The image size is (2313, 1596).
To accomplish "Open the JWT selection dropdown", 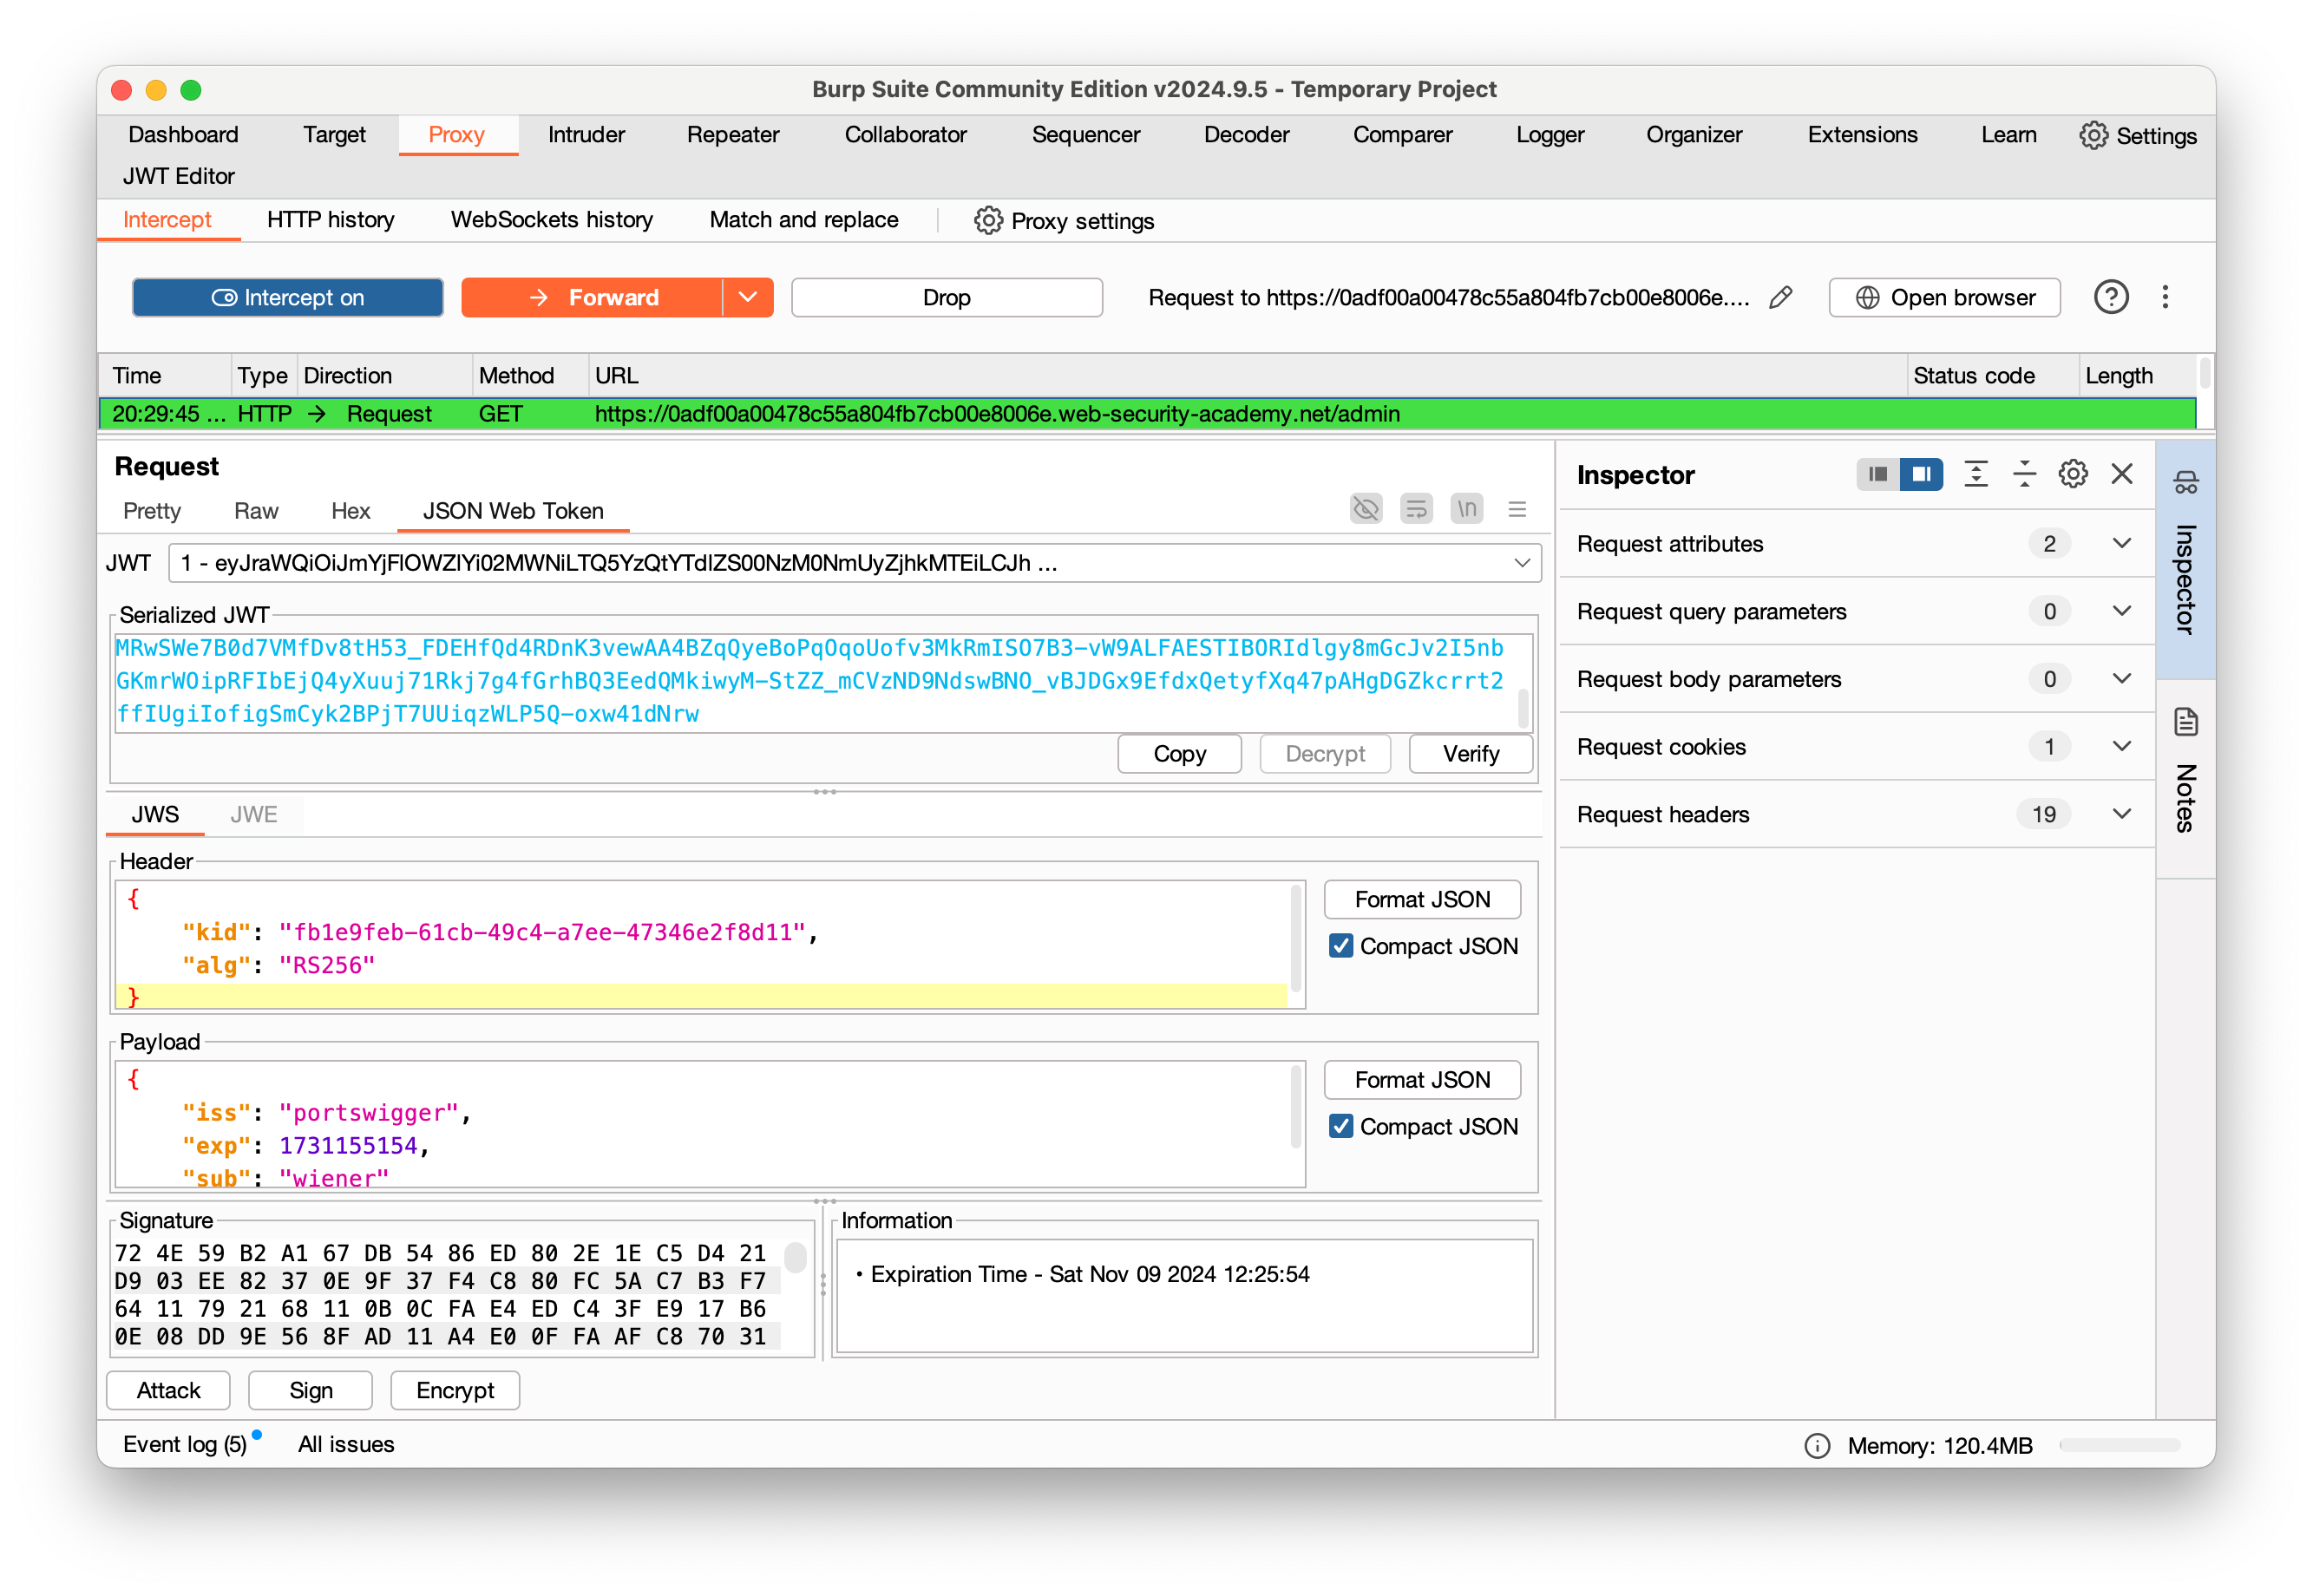I will 1521,564.
